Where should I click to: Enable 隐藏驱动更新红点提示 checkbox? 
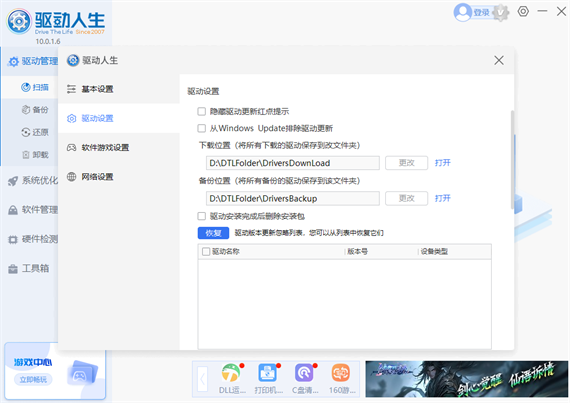[201, 111]
